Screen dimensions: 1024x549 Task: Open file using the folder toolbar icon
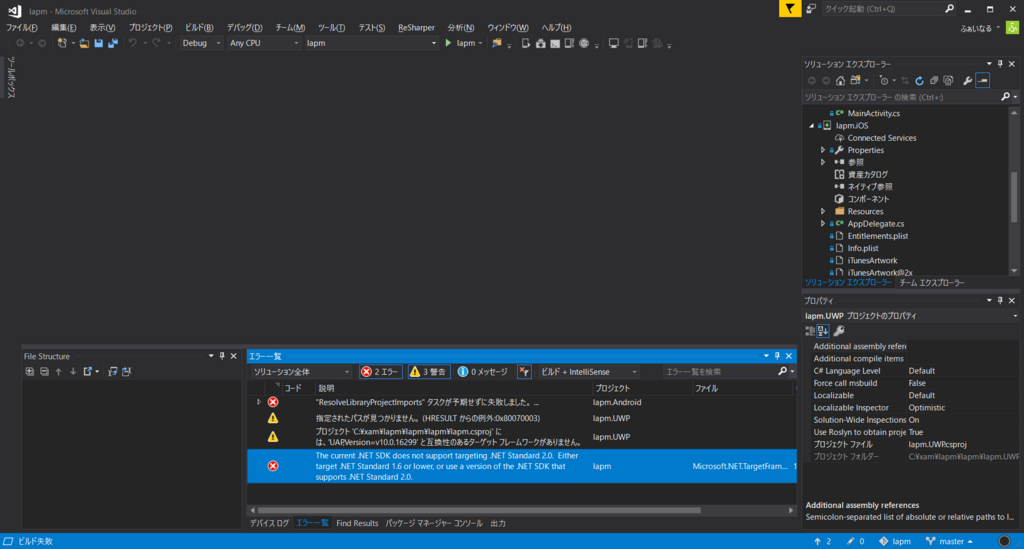click(84, 43)
